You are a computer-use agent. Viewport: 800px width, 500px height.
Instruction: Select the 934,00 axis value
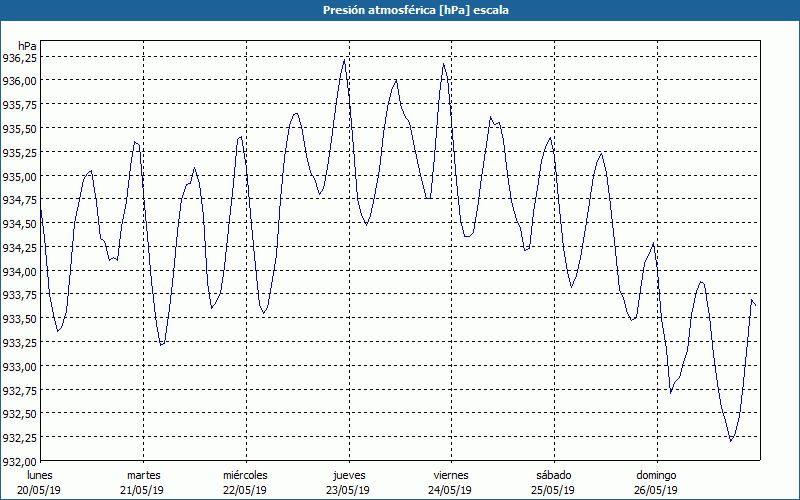pos(20,271)
